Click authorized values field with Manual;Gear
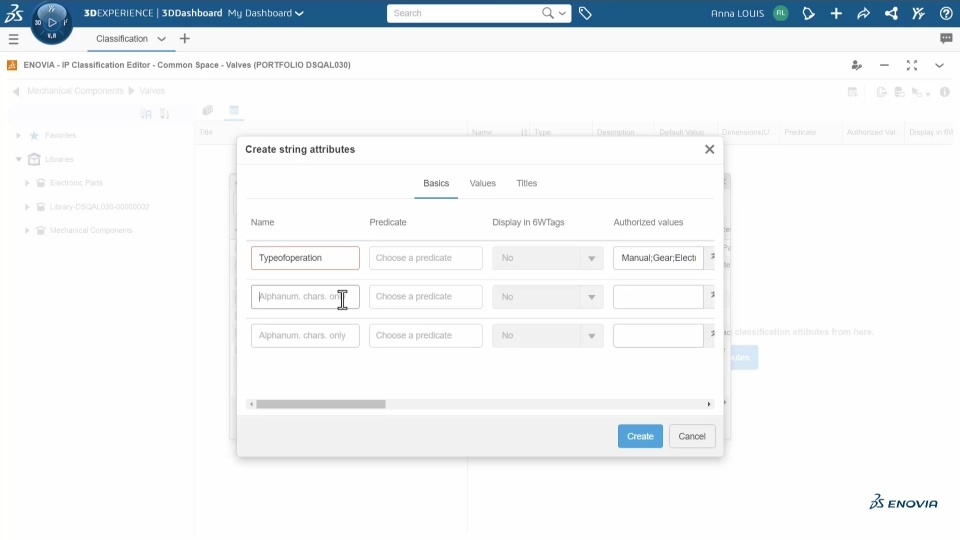960x540 pixels. (x=658, y=258)
